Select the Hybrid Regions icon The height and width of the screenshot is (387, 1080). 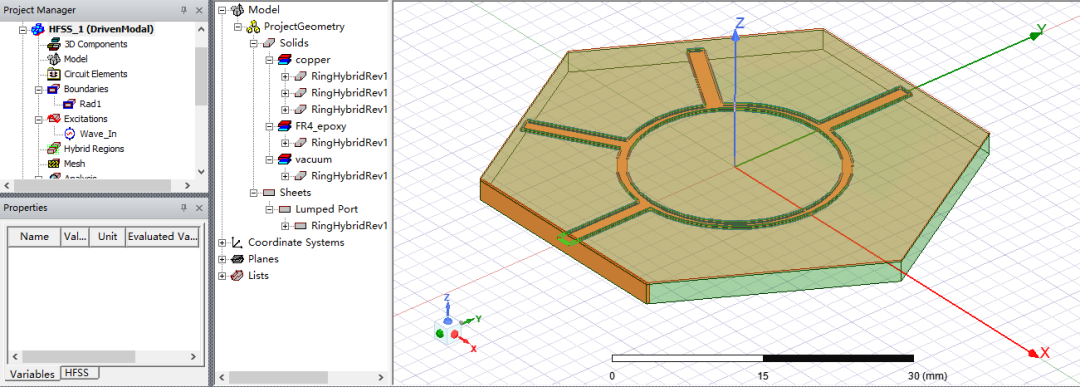pos(54,149)
